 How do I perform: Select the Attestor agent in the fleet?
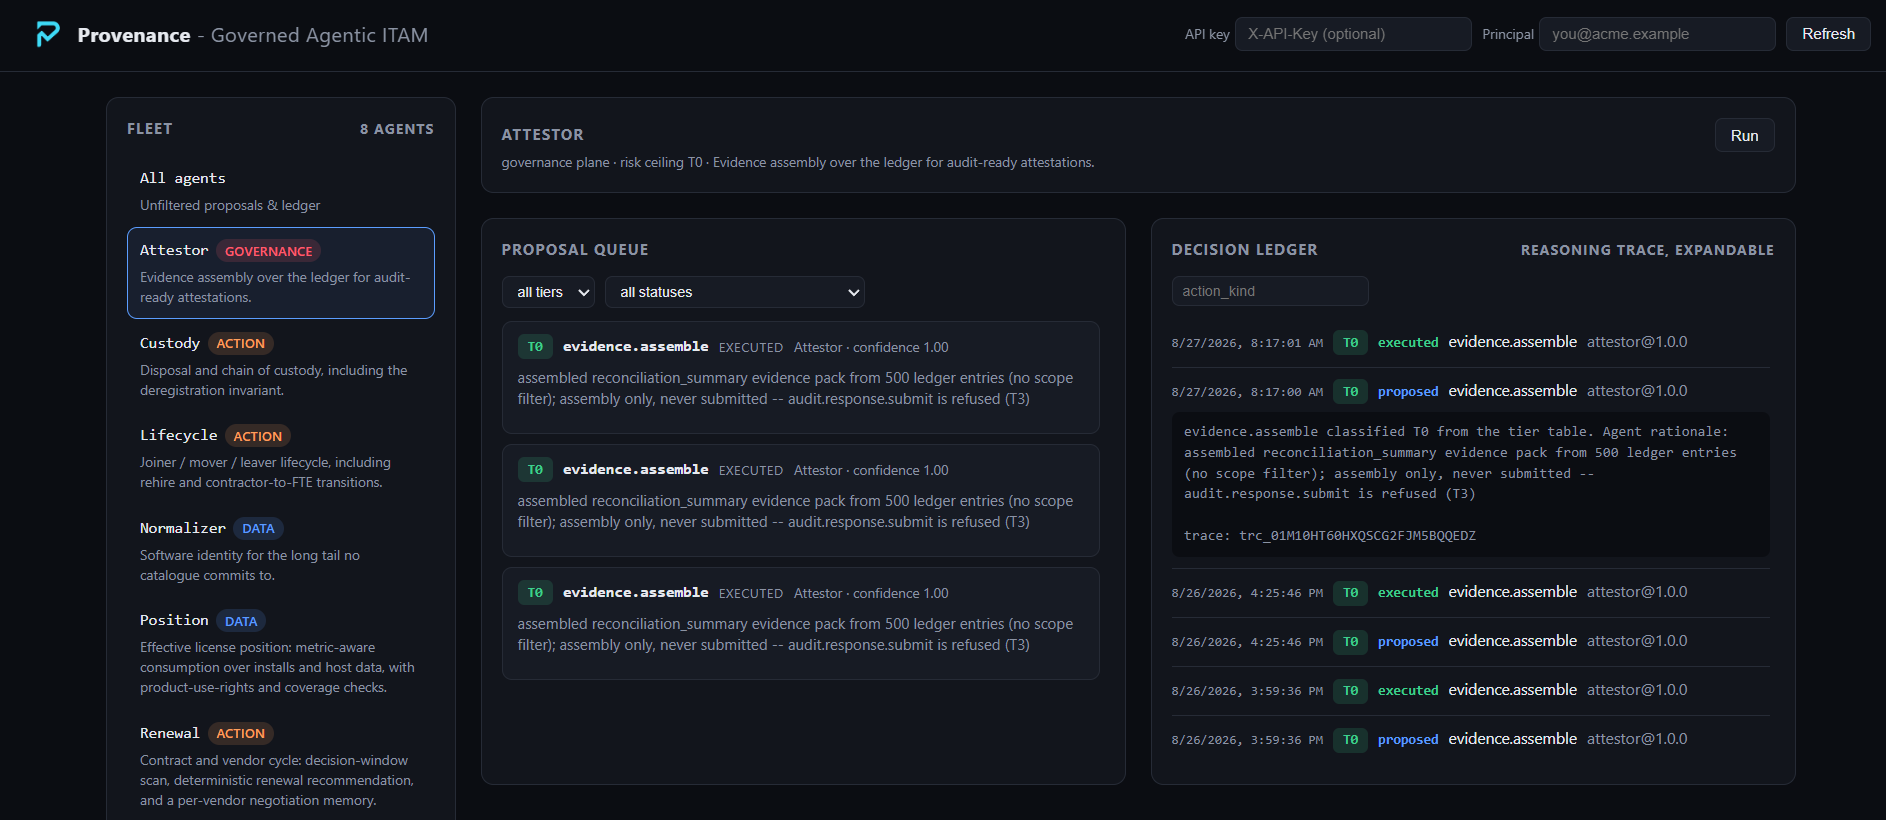[x=281, y=273]
